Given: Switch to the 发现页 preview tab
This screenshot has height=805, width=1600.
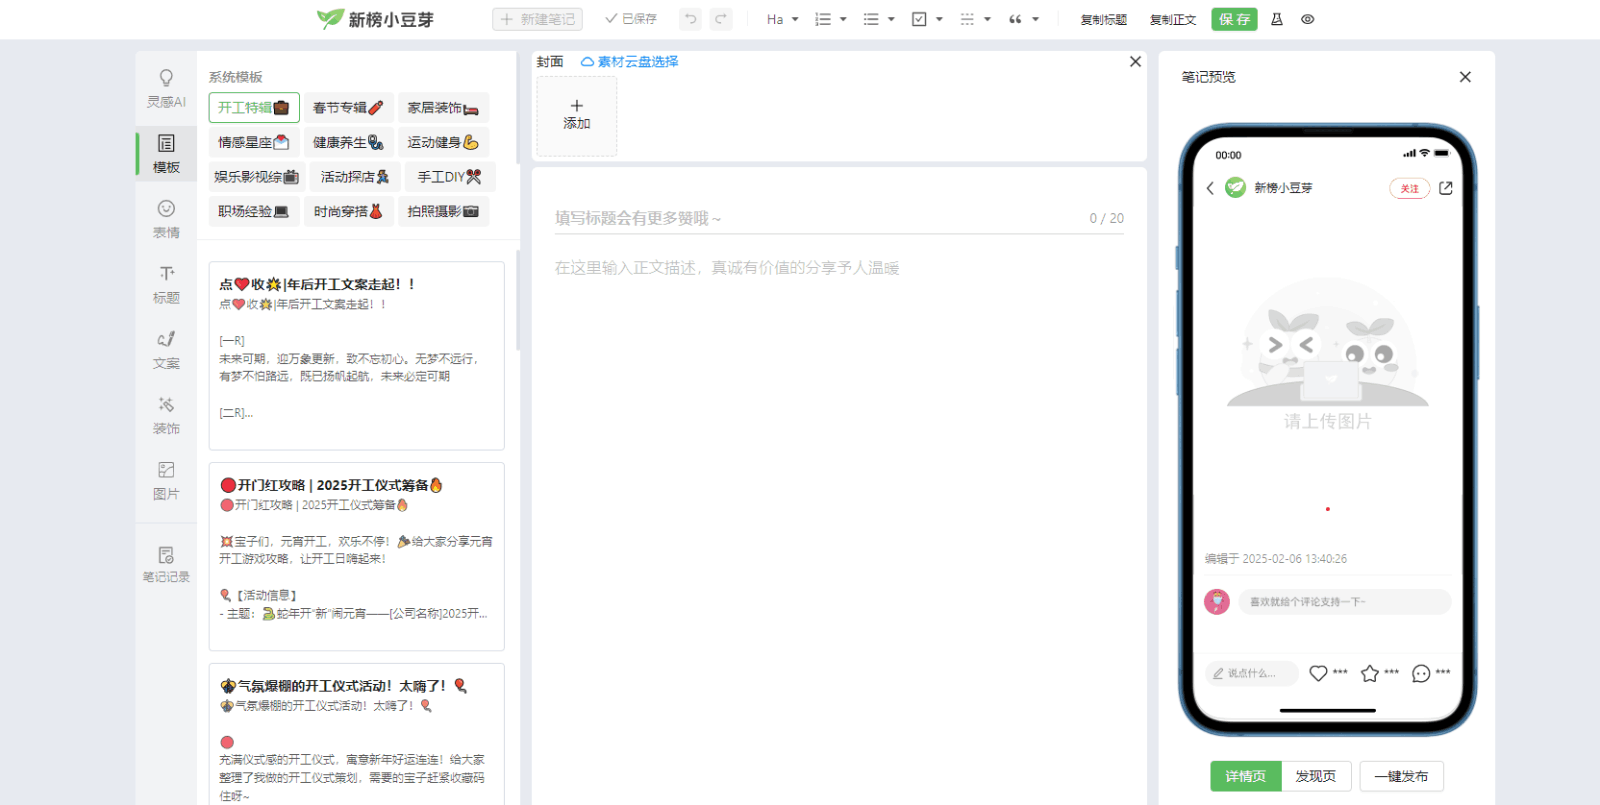Looking at the screenshot, I should (1316, 776).
